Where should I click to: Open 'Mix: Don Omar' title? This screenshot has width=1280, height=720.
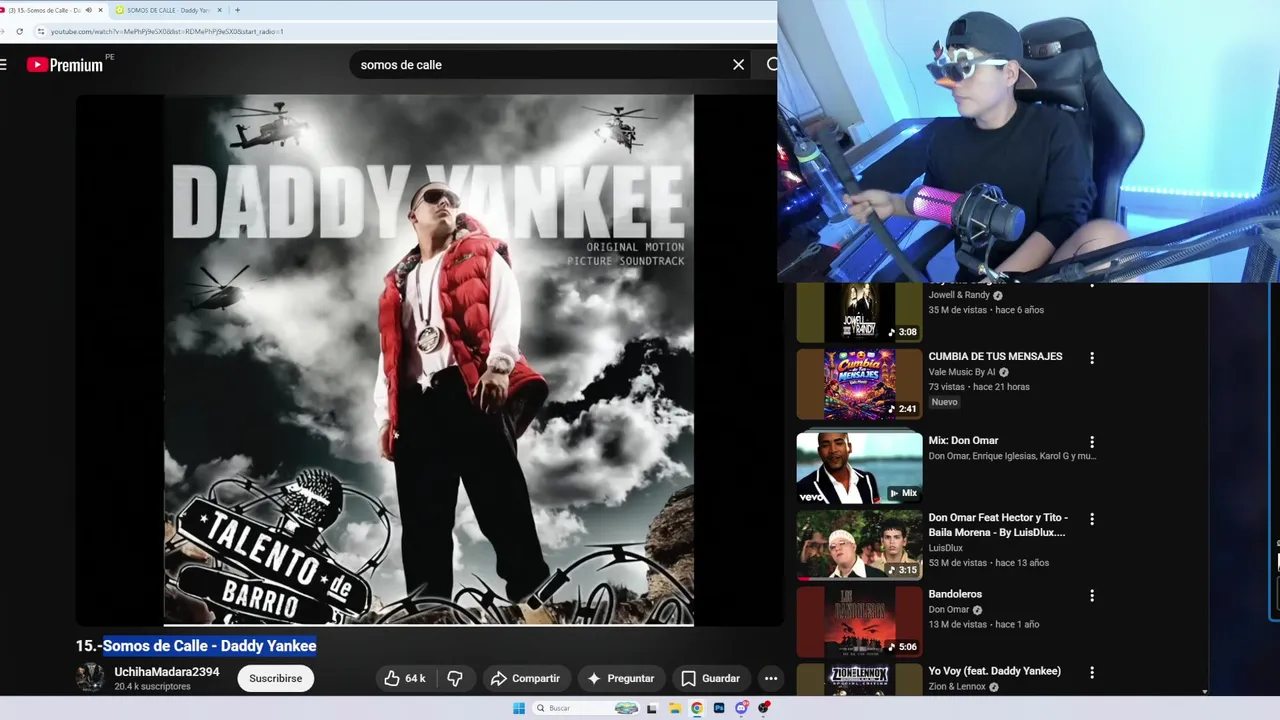pyautogui.click(x=963, y=440)
